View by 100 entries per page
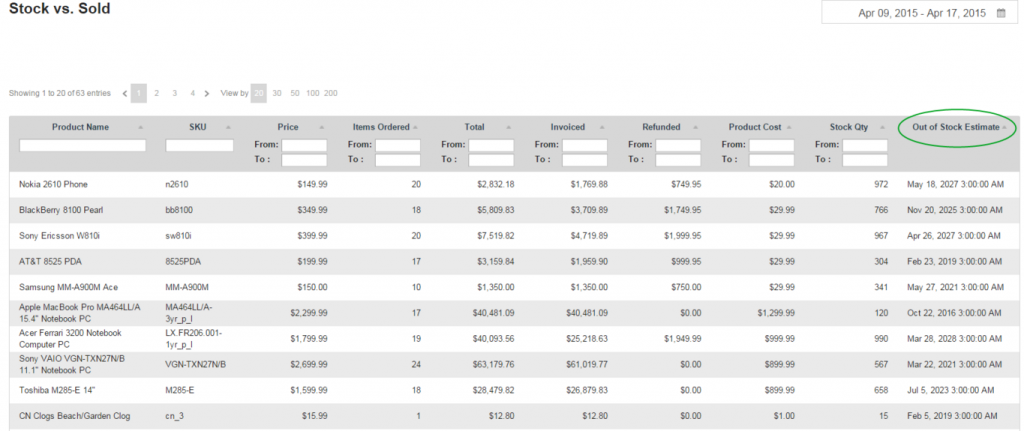Image resolution: width=1024 pixels, height=431 pixels. [x=313, y=93]
